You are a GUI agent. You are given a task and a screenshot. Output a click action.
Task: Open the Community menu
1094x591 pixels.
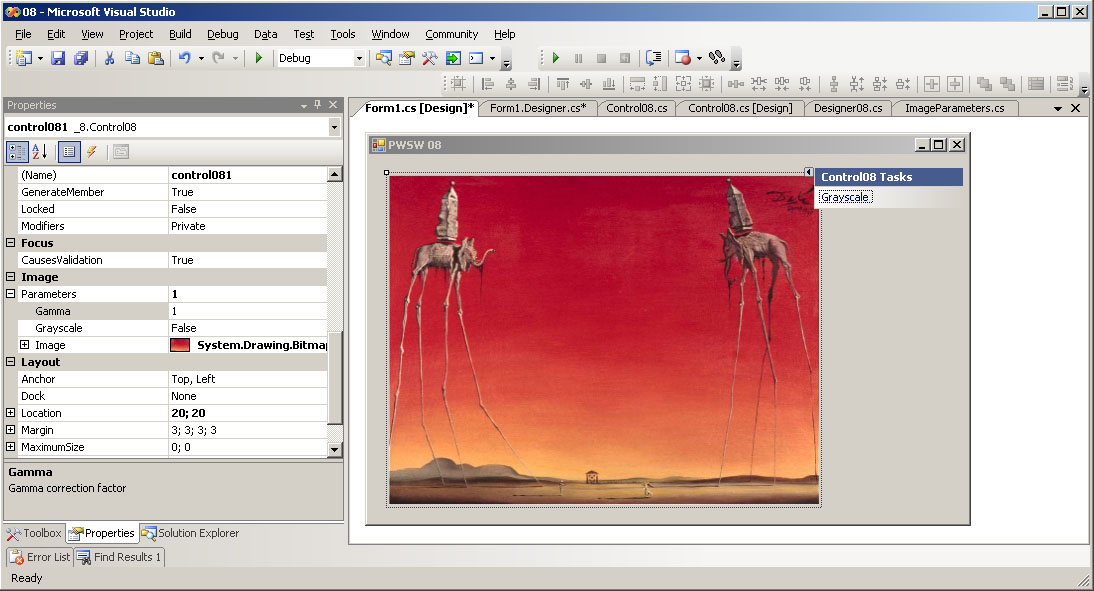(x=451, y=33)
